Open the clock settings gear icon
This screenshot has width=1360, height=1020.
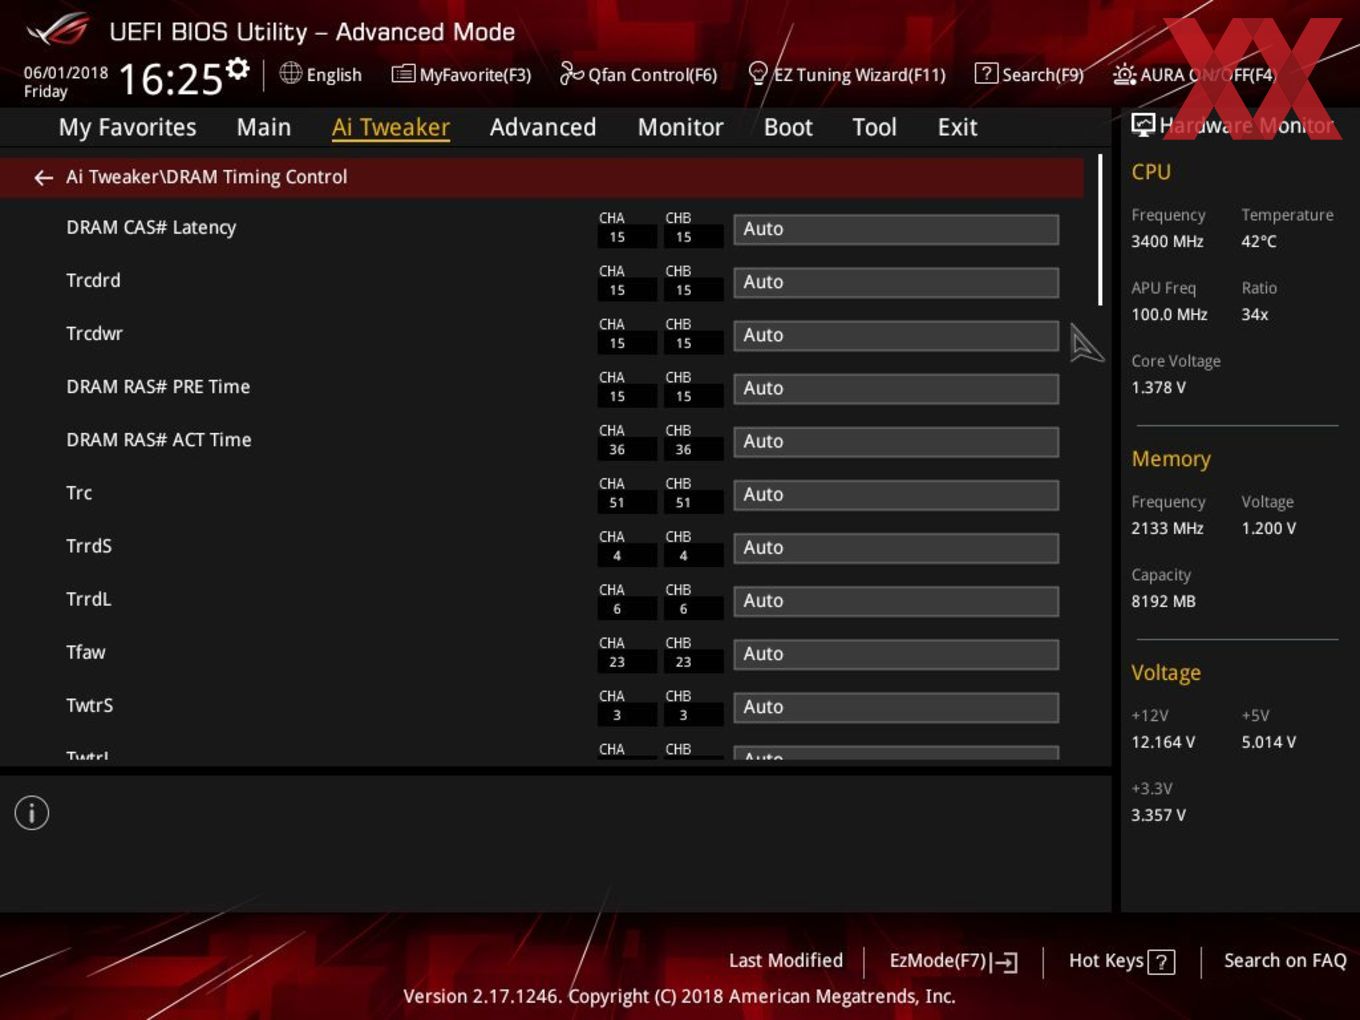[x=237, y=68]
